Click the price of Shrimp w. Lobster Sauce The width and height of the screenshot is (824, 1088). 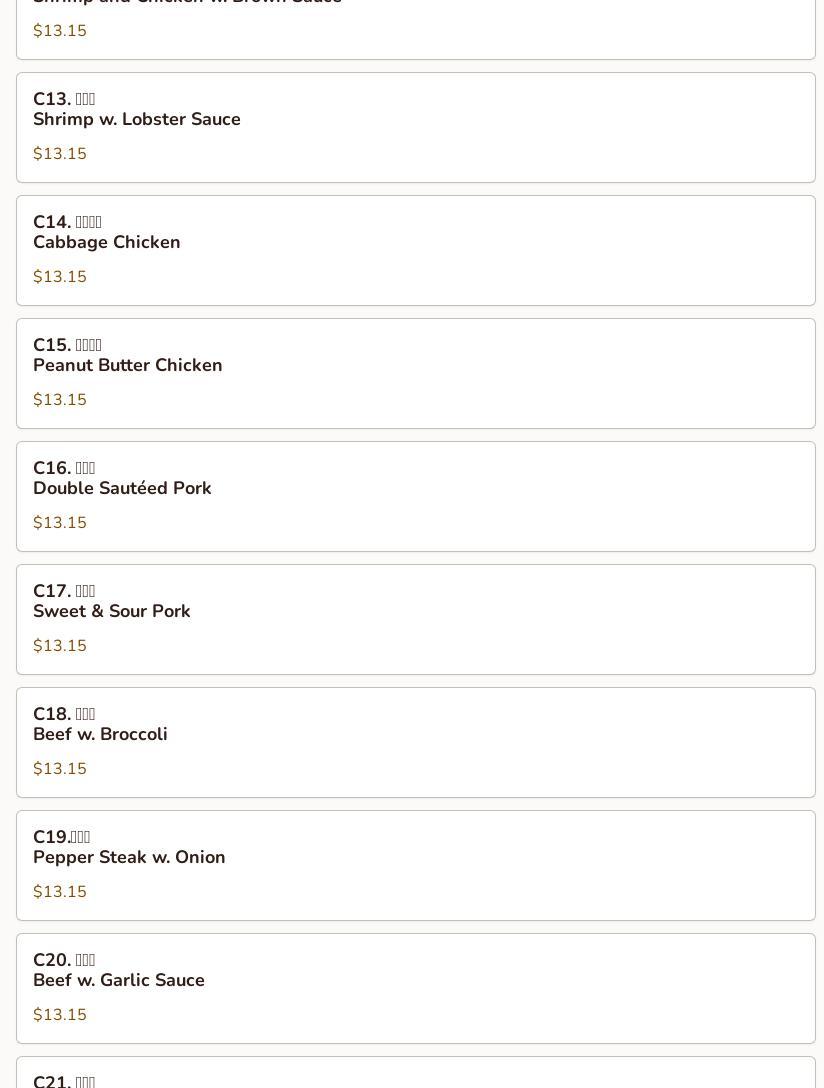pyautogui.click(x=60, y=154)
